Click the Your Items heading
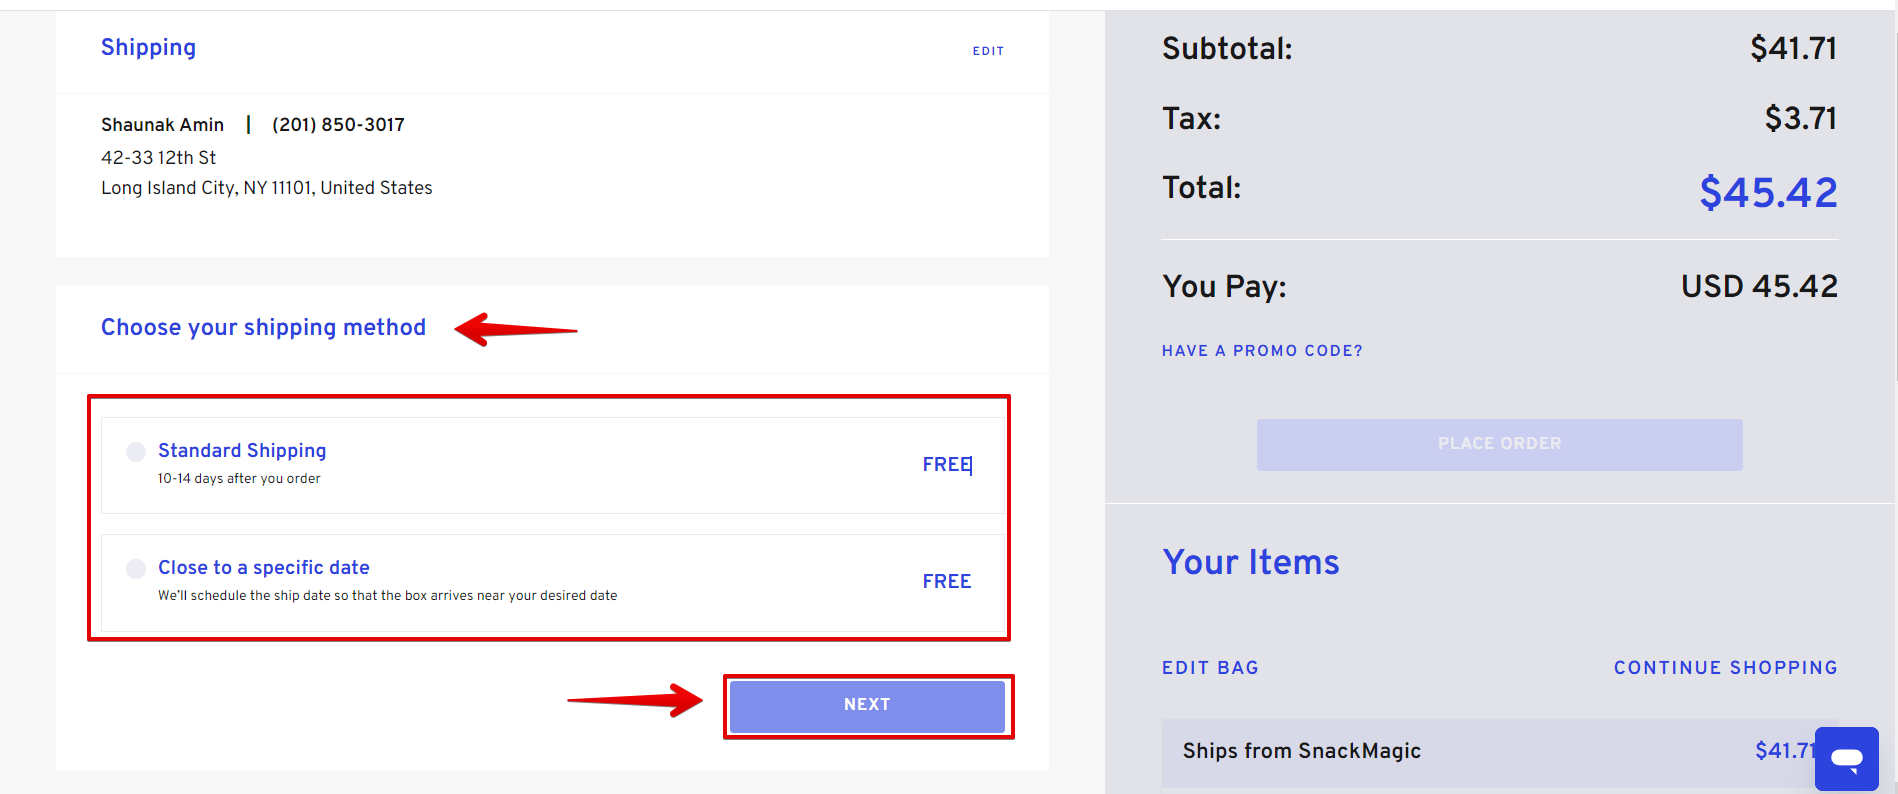Screen dimensions: 1898x794 coord(1250,563)
